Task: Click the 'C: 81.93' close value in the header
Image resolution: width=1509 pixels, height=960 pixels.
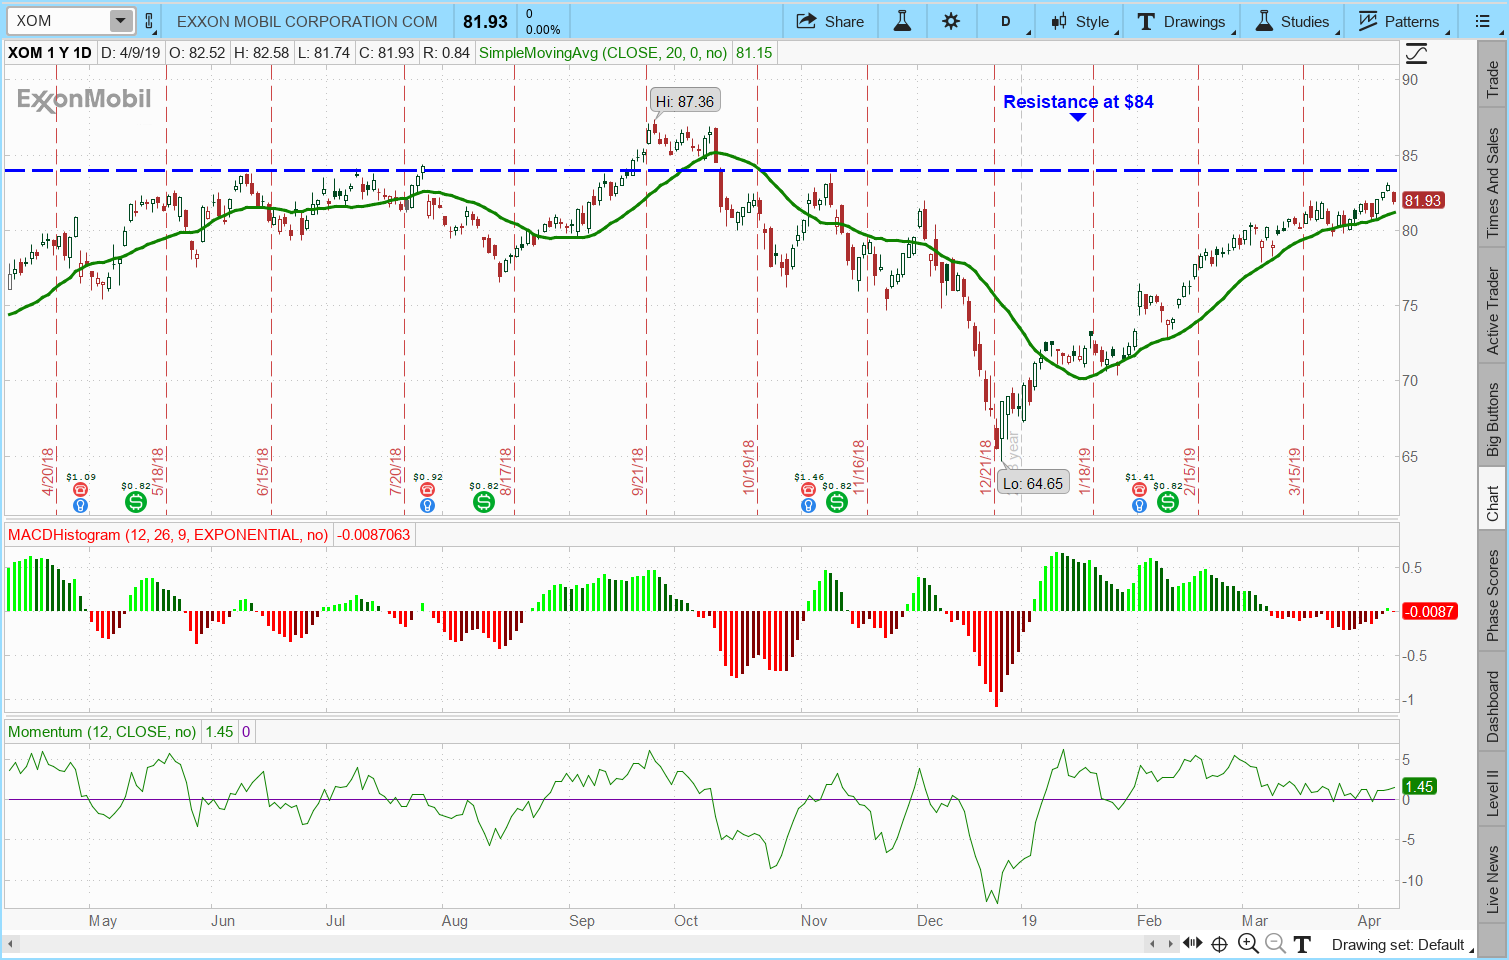Action: coord(387,53)
